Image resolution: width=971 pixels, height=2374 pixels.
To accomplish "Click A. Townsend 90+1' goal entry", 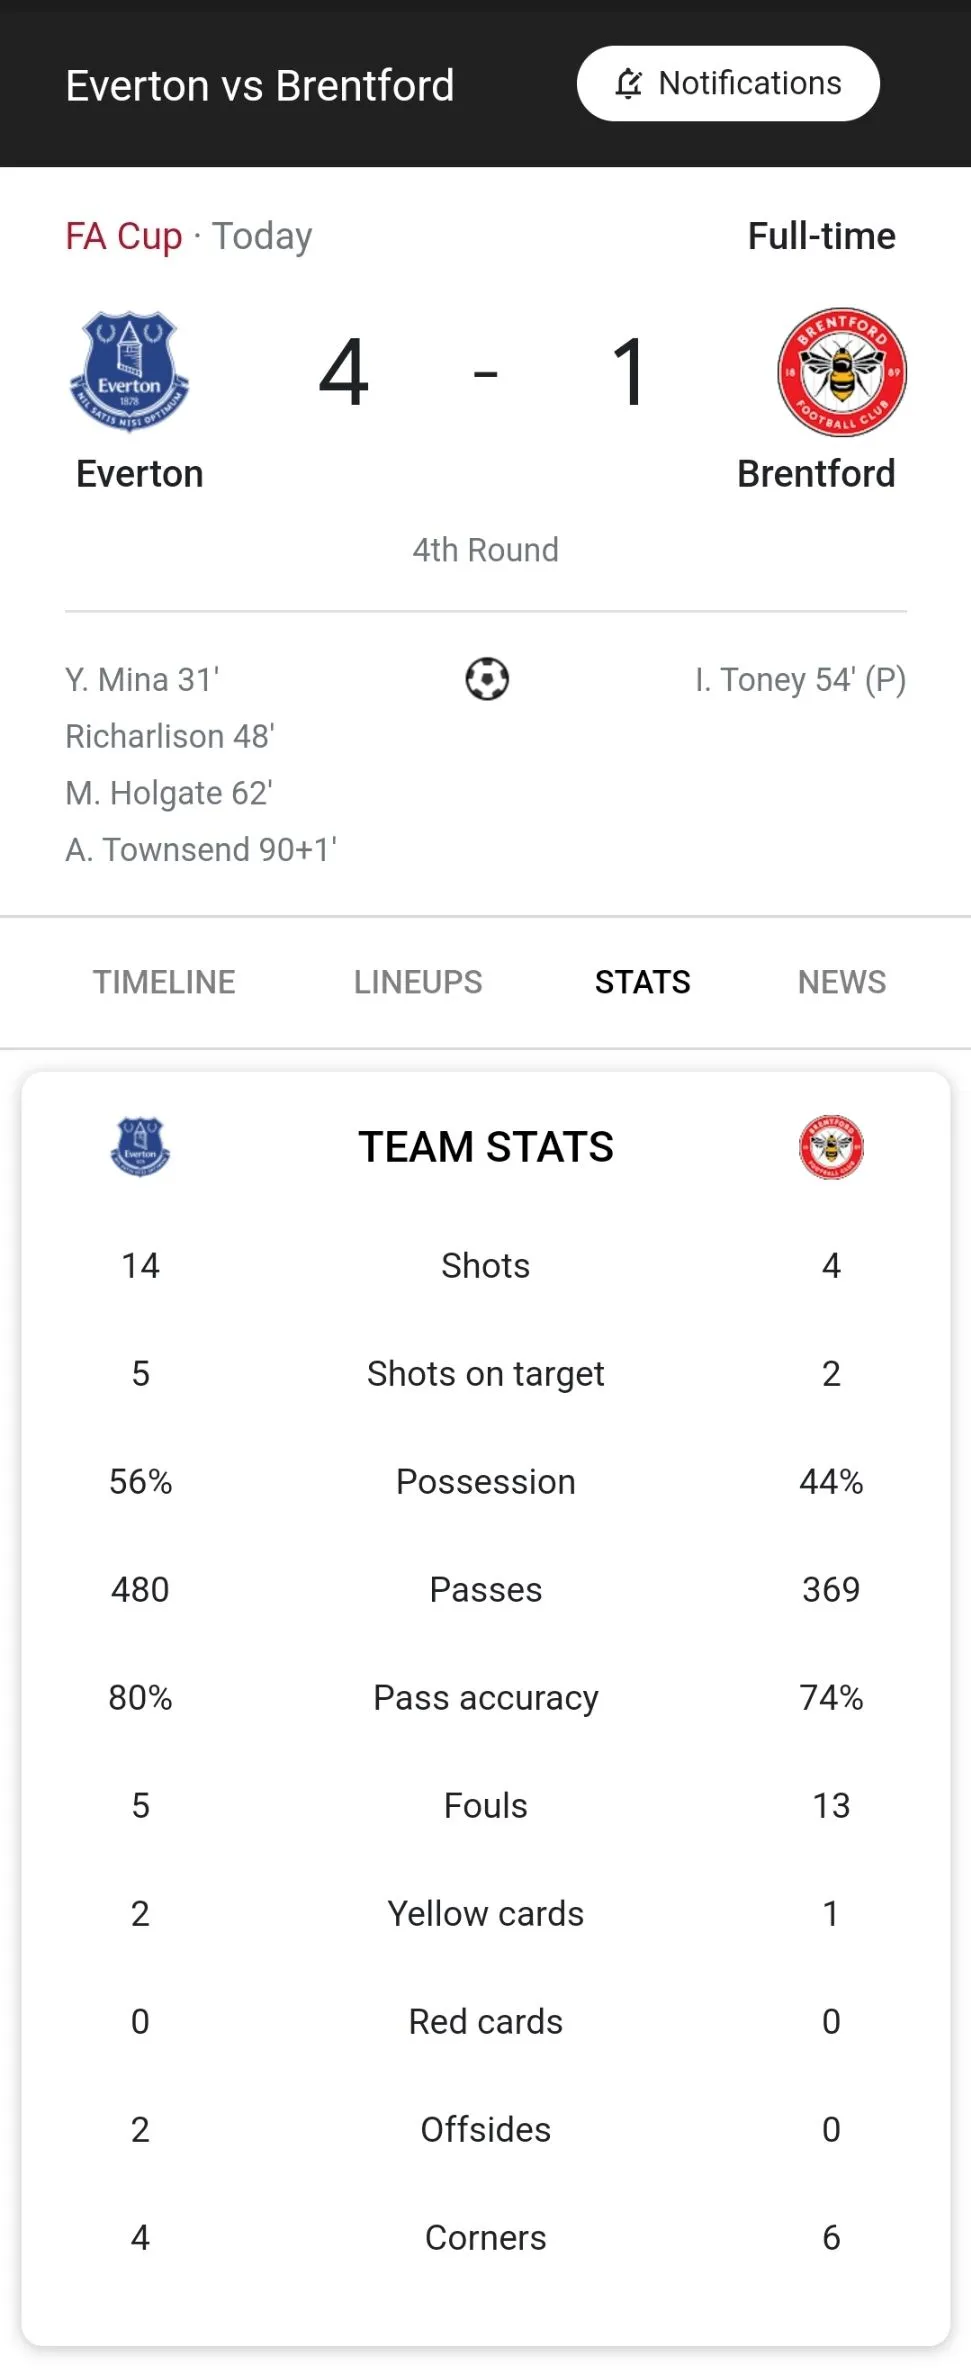I will click(x=201, y=850).
